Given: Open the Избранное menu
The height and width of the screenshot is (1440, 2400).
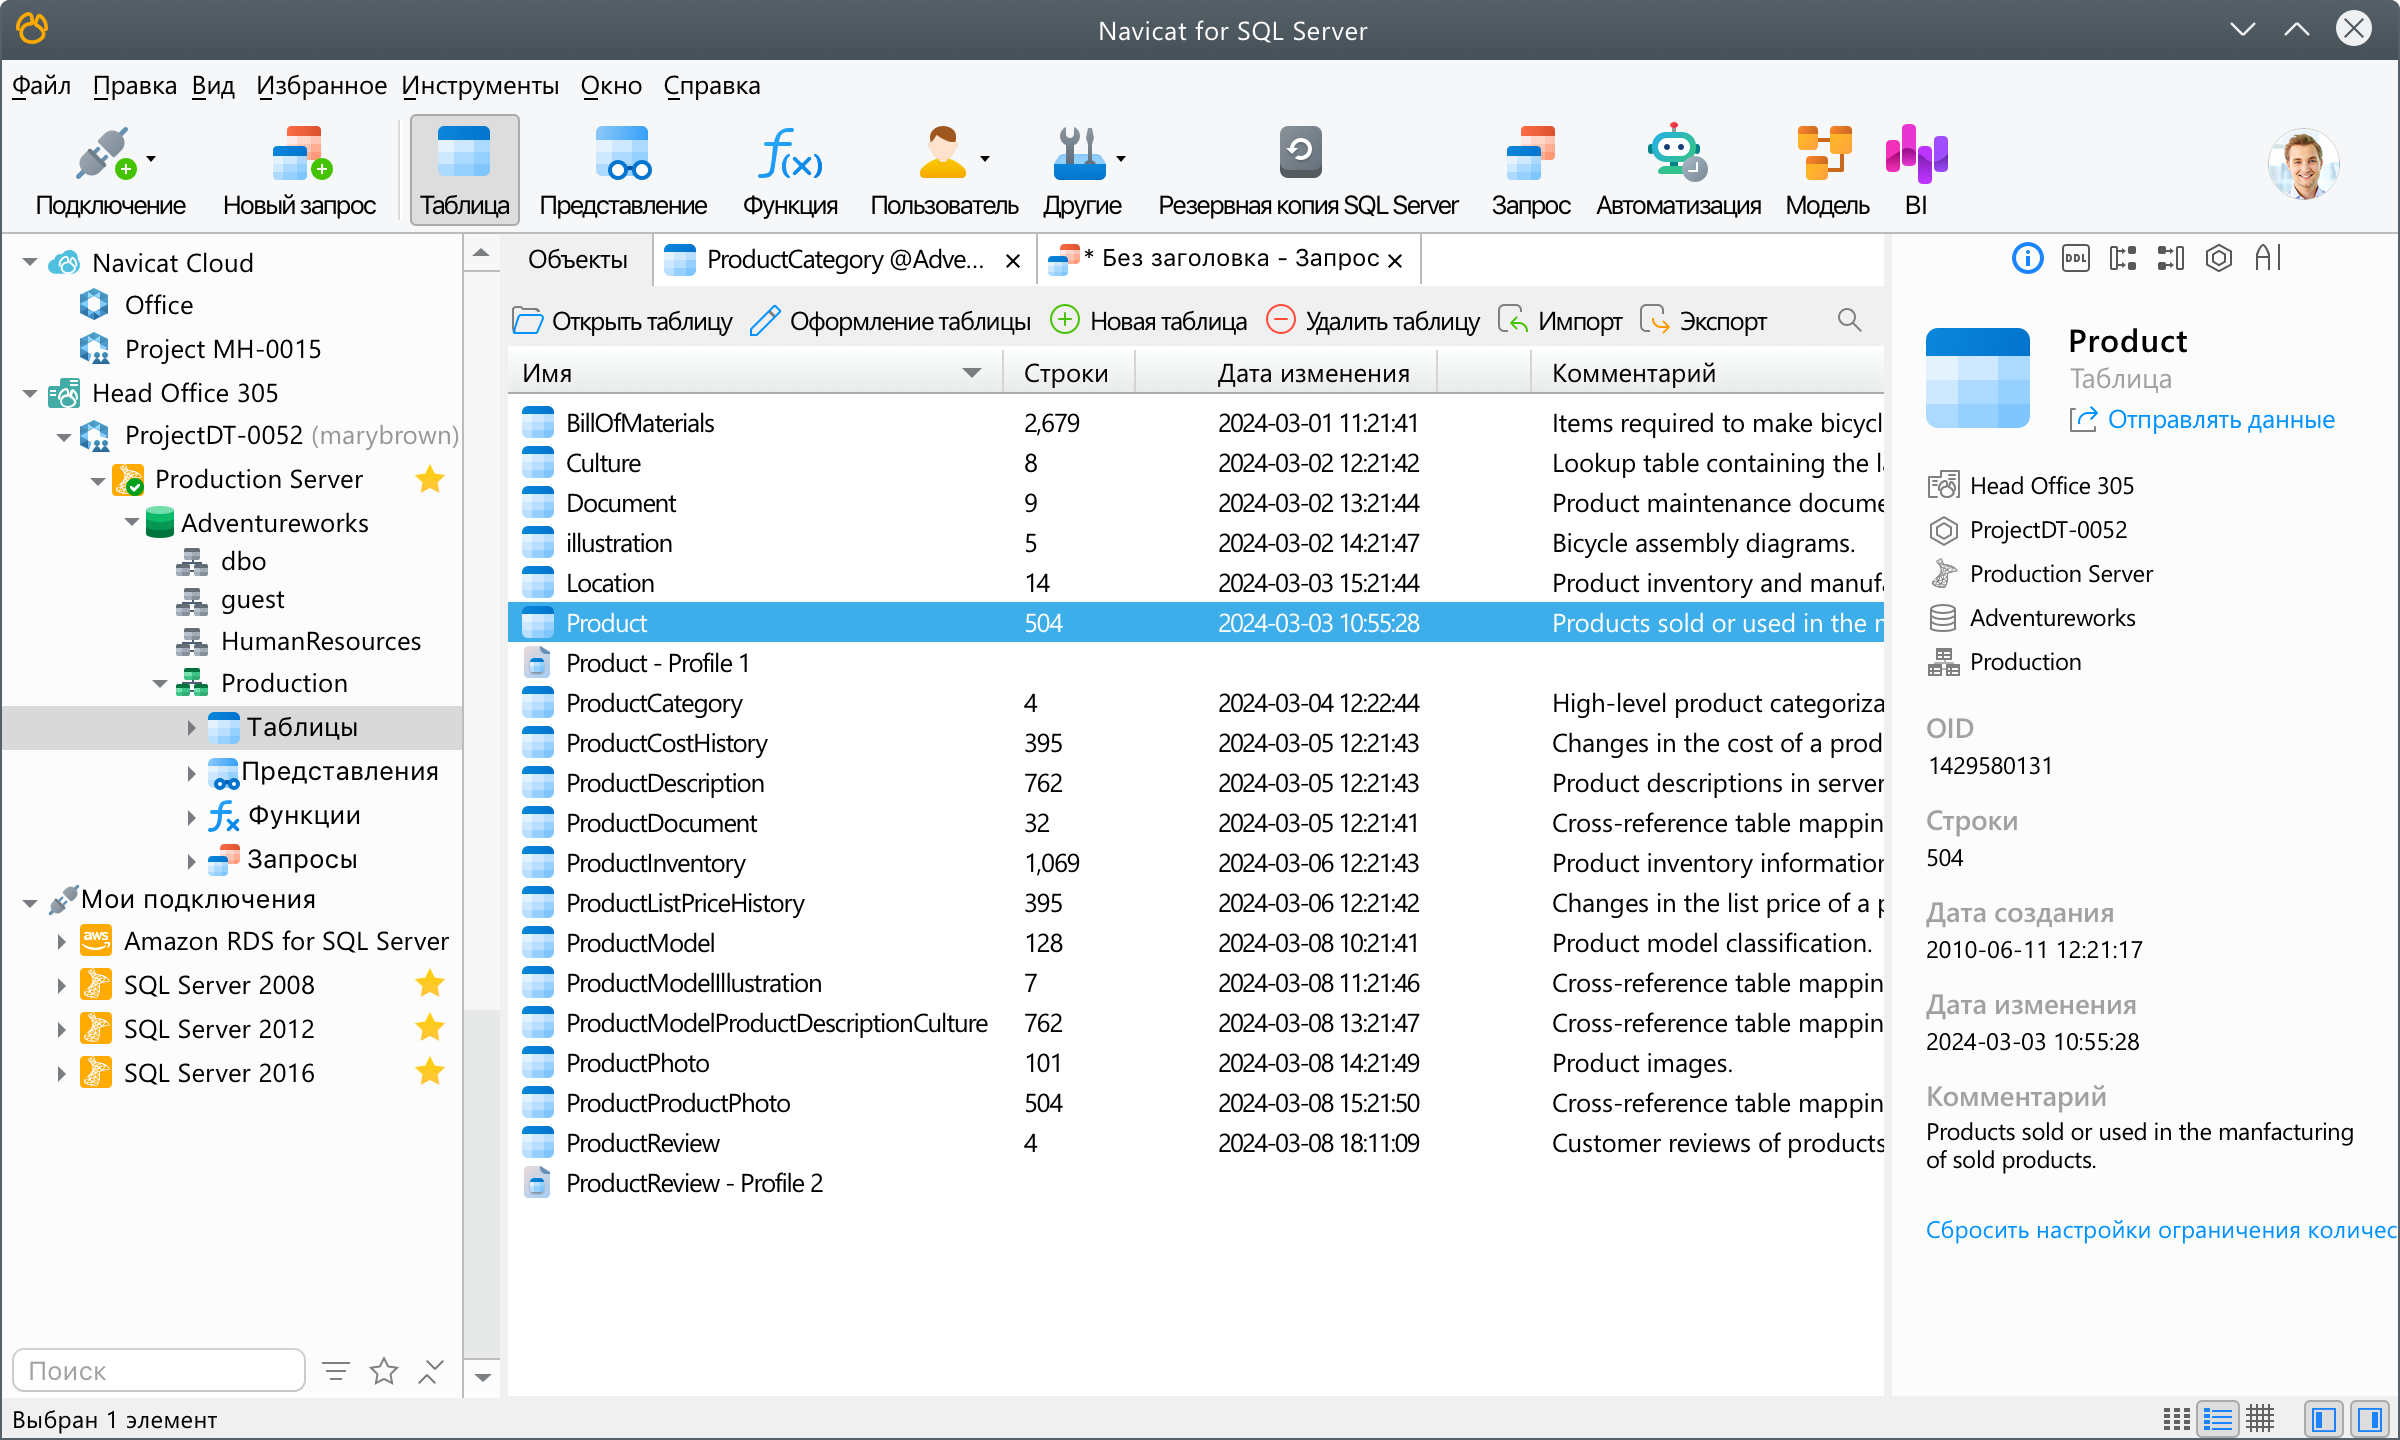Looking at the screenshot, I should [321, 85].
